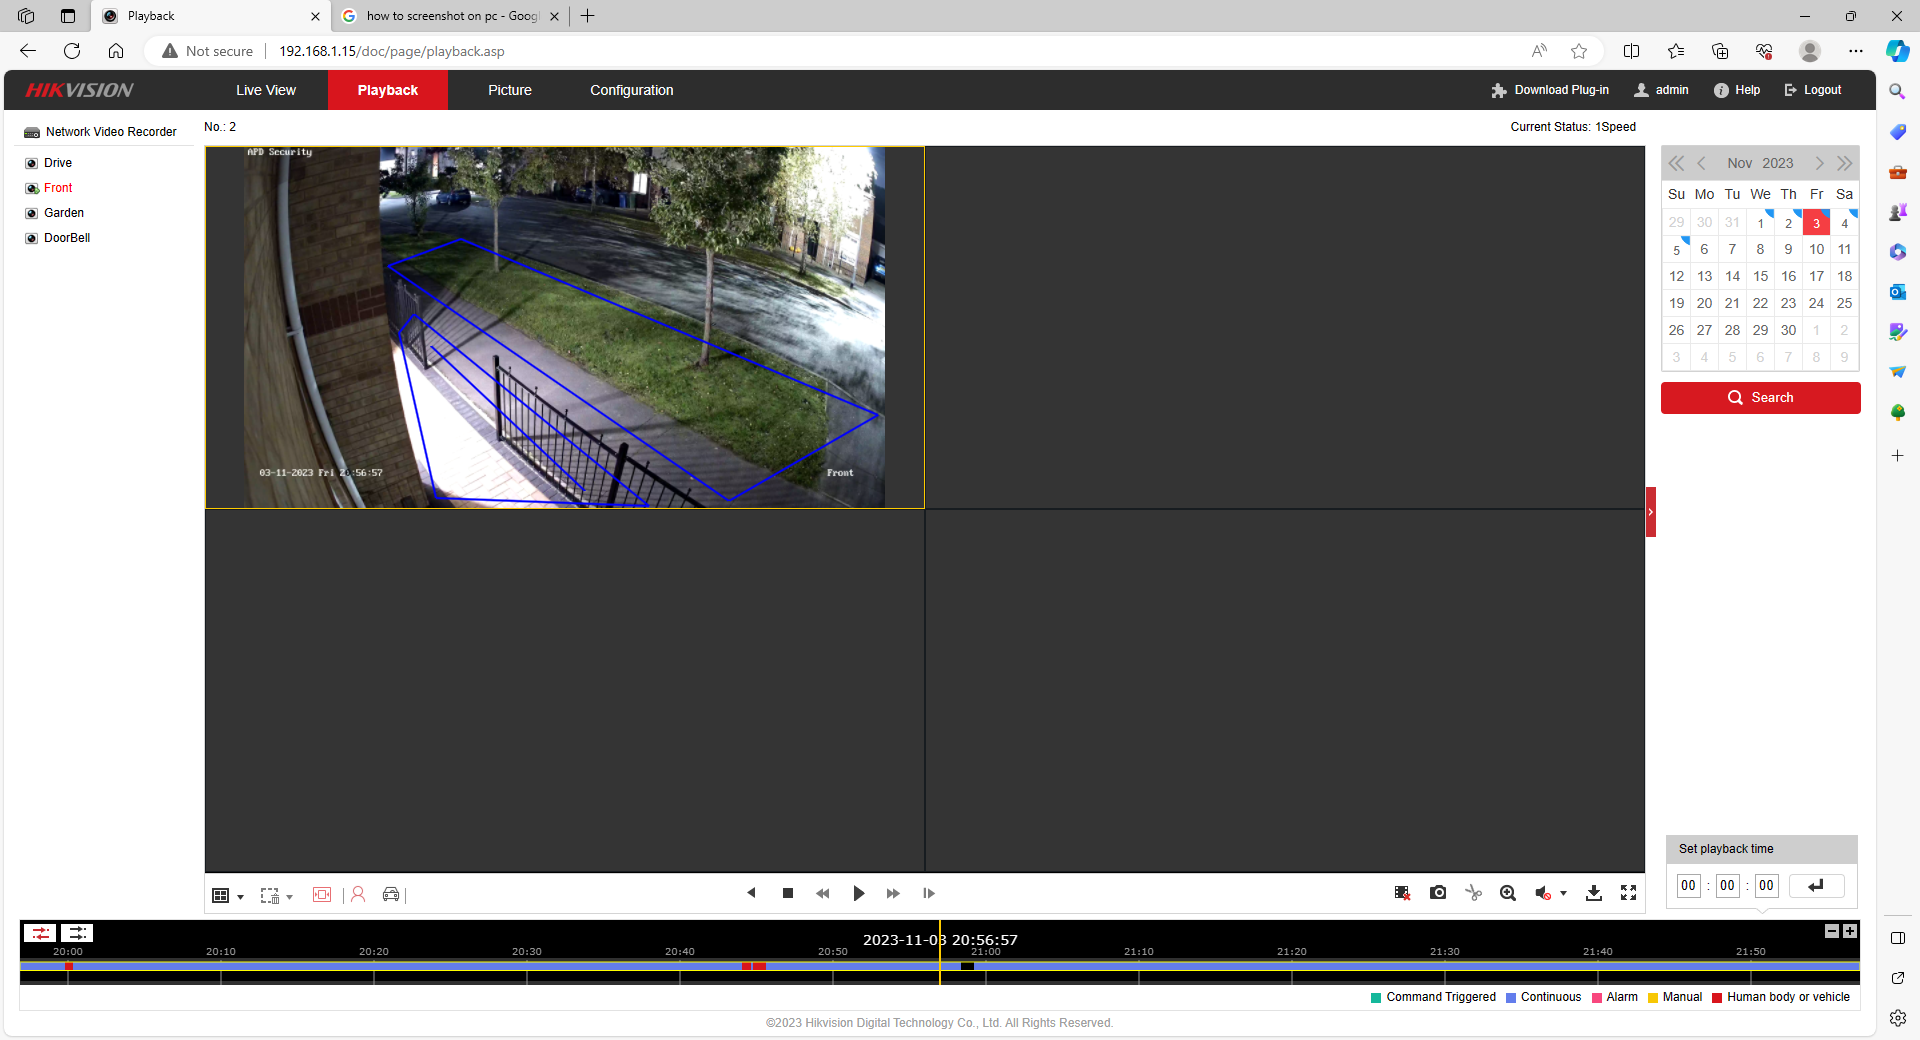
Task: Start clipping with the scissors icon
Action: coord(1473,893)
